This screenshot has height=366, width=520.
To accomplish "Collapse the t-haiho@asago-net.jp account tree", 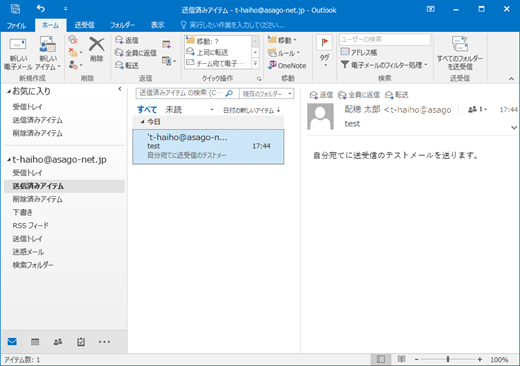I will pyautogui.click(x=9, y=160).
